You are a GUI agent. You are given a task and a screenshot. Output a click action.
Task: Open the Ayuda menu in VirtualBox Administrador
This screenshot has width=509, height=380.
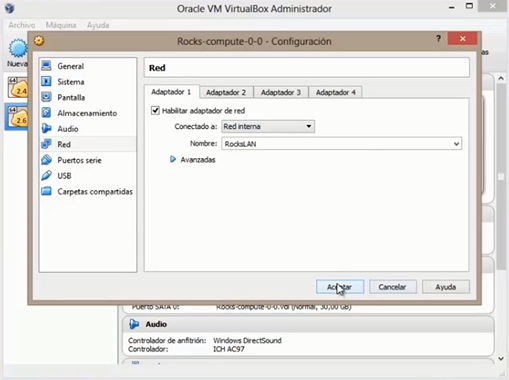(98, 25)
